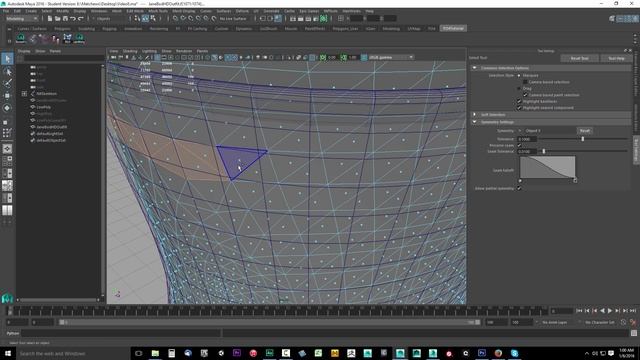
Task: Click the Python command line input
Action: 121,333
